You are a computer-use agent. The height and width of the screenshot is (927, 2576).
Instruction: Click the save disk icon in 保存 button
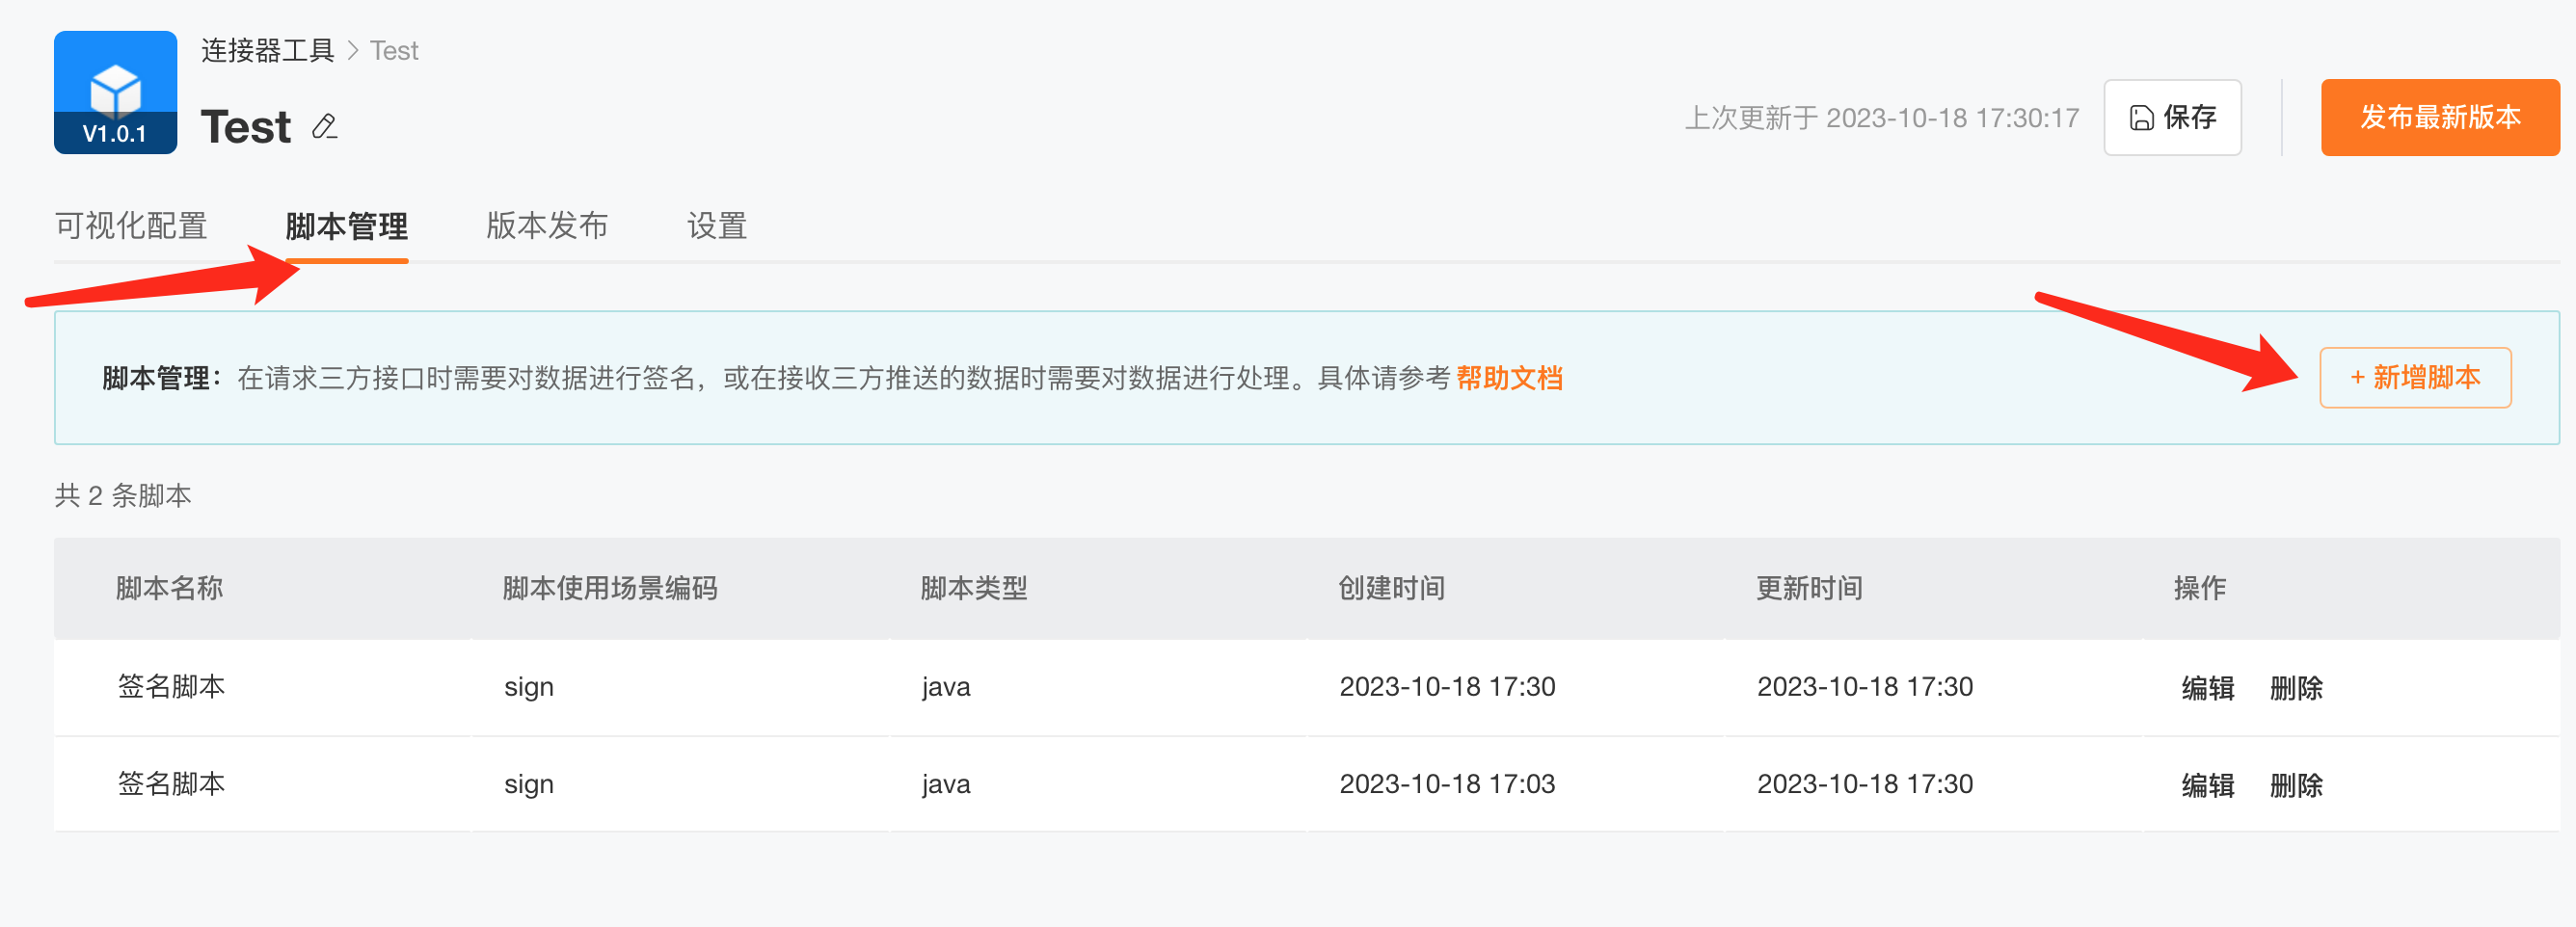(2141, 118)
